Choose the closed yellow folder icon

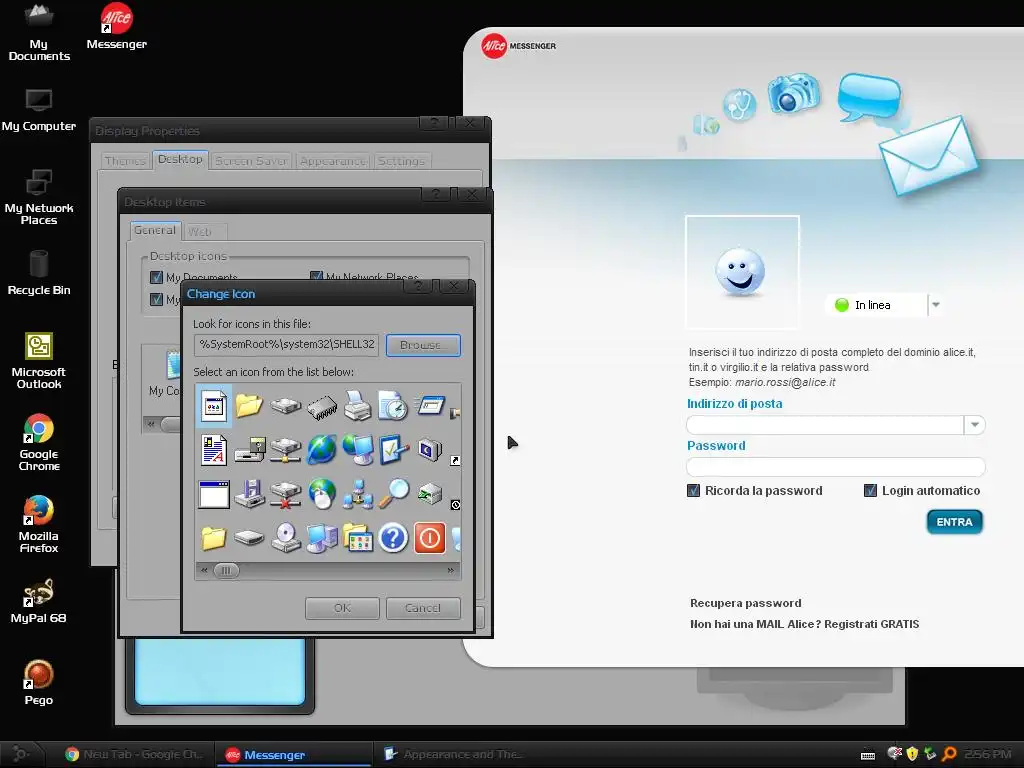pyautogui.click(x=214, y=538)
